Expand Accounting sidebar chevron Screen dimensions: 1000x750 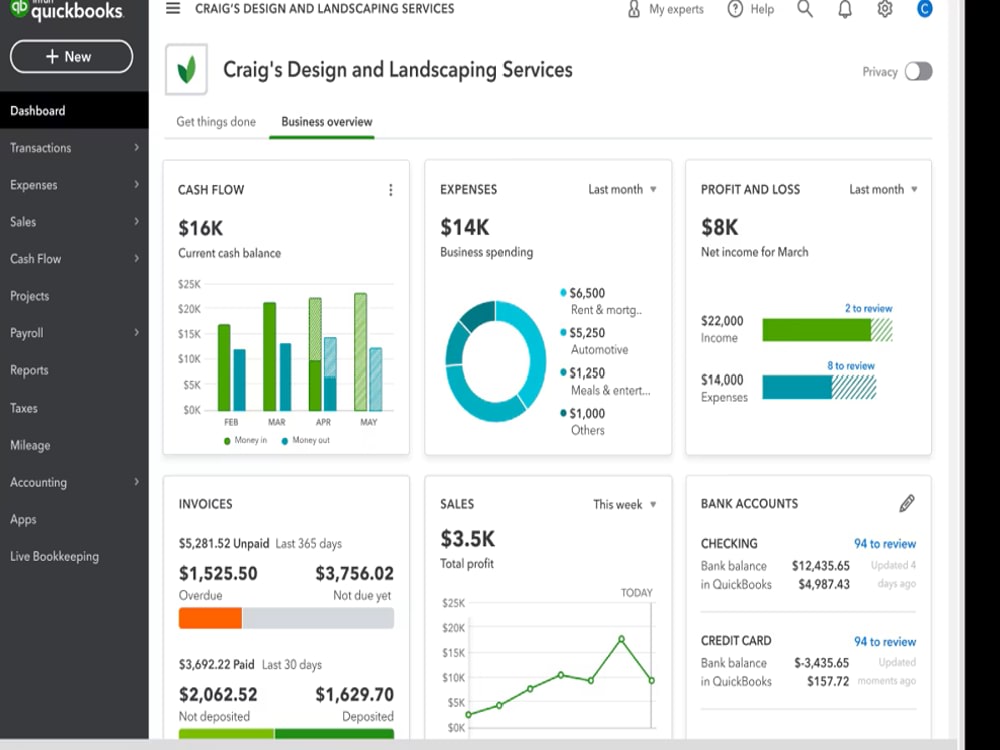(136, 482)
